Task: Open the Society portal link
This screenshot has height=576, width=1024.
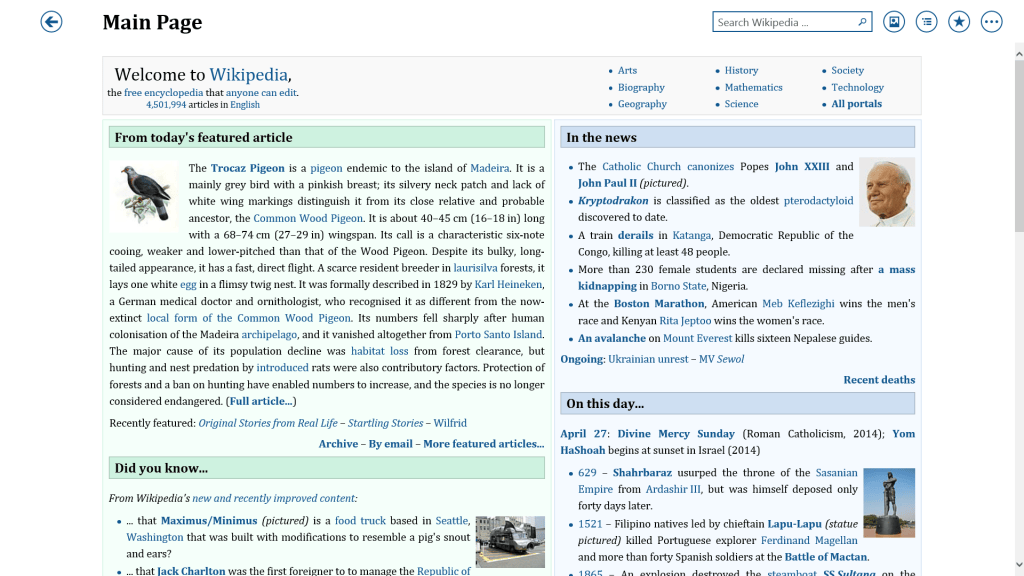Action: pos(847,70)
